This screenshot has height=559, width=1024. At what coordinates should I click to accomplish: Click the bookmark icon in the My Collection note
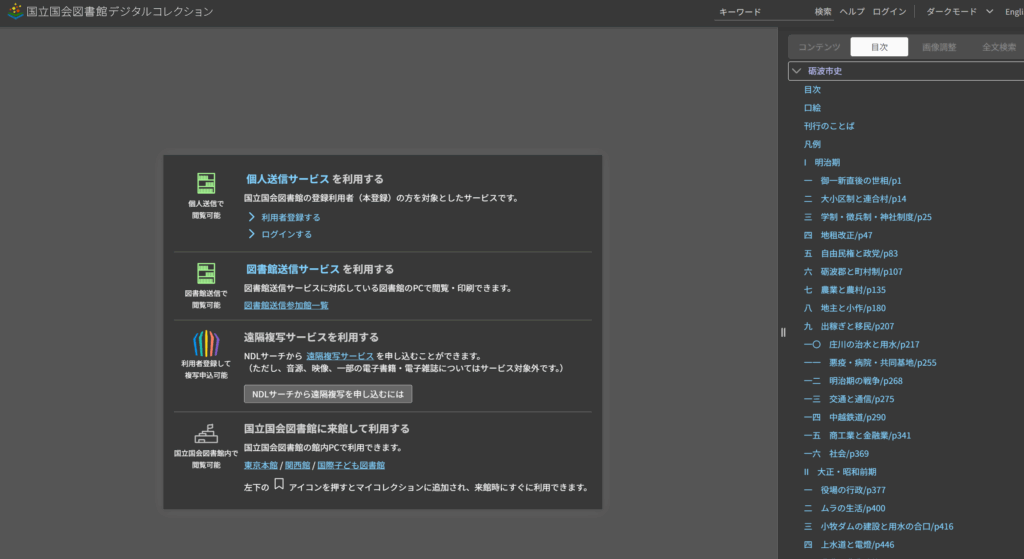279,485
